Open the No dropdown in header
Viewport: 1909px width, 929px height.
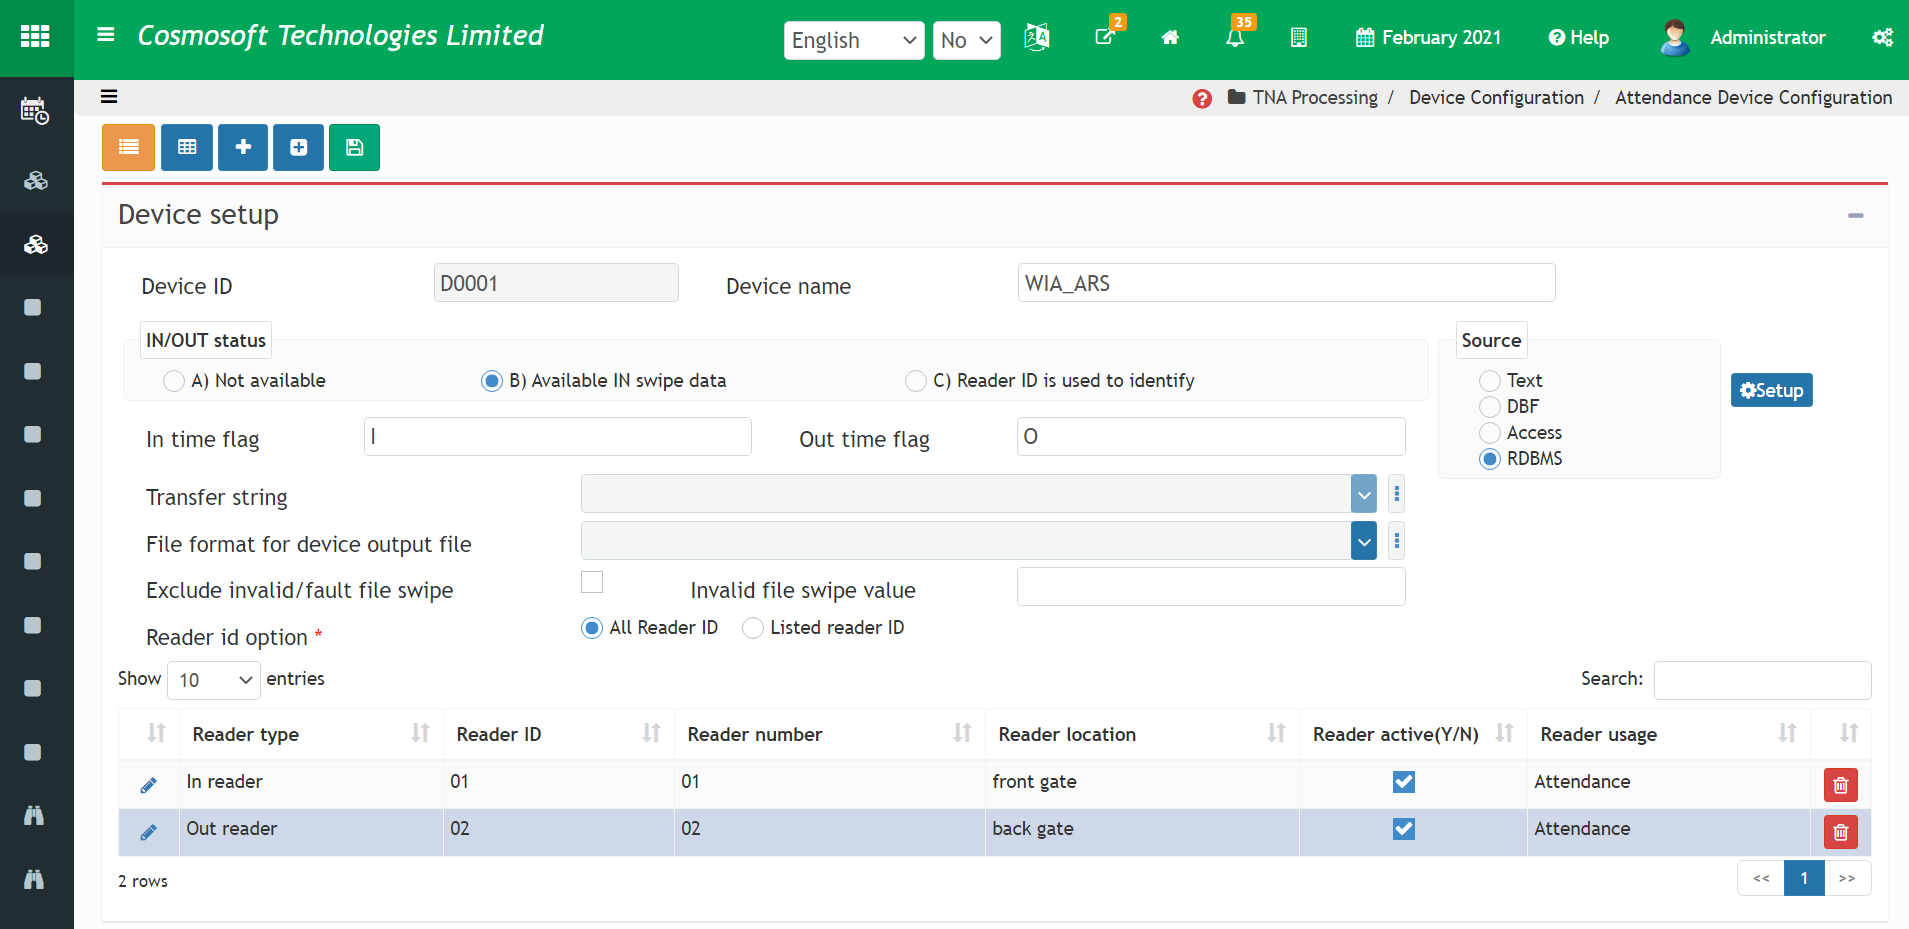(x=967, y=40)
